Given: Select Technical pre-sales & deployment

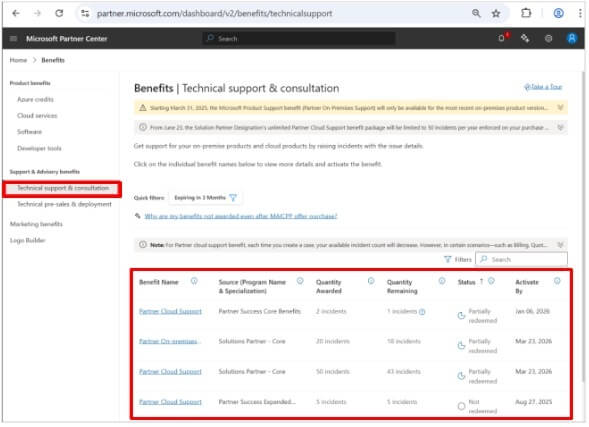Looking at the screenshot, I should tap(64, 204).
